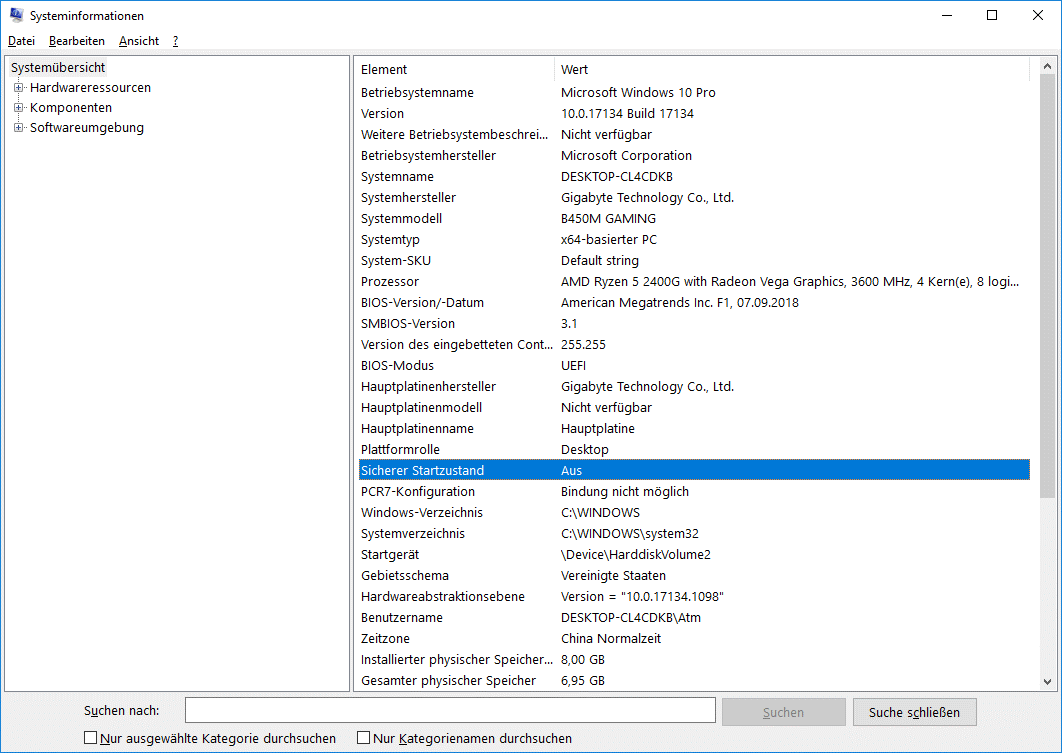
Task: Minimize the Systeminformationen window
Action: [947, 15]
